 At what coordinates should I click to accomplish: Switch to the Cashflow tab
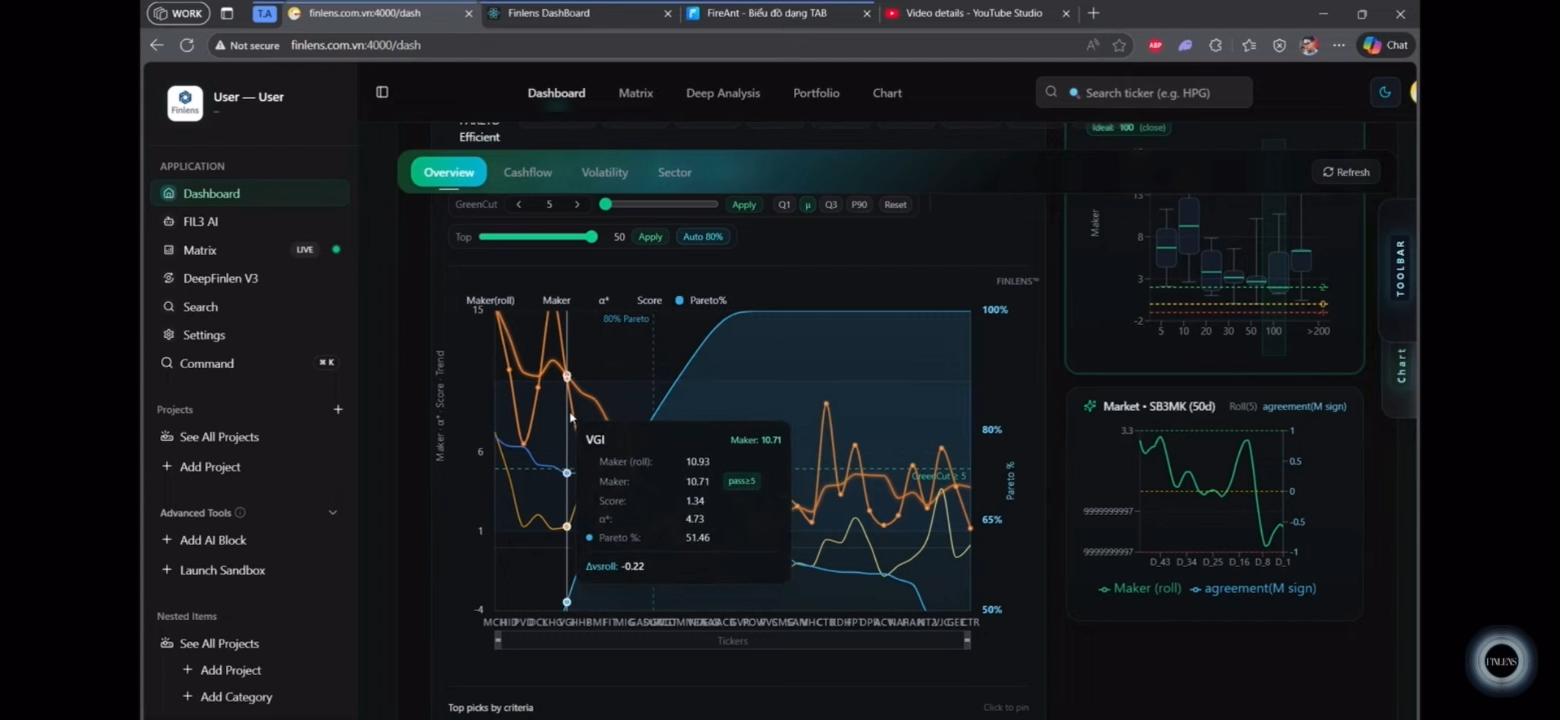(527, 172)
